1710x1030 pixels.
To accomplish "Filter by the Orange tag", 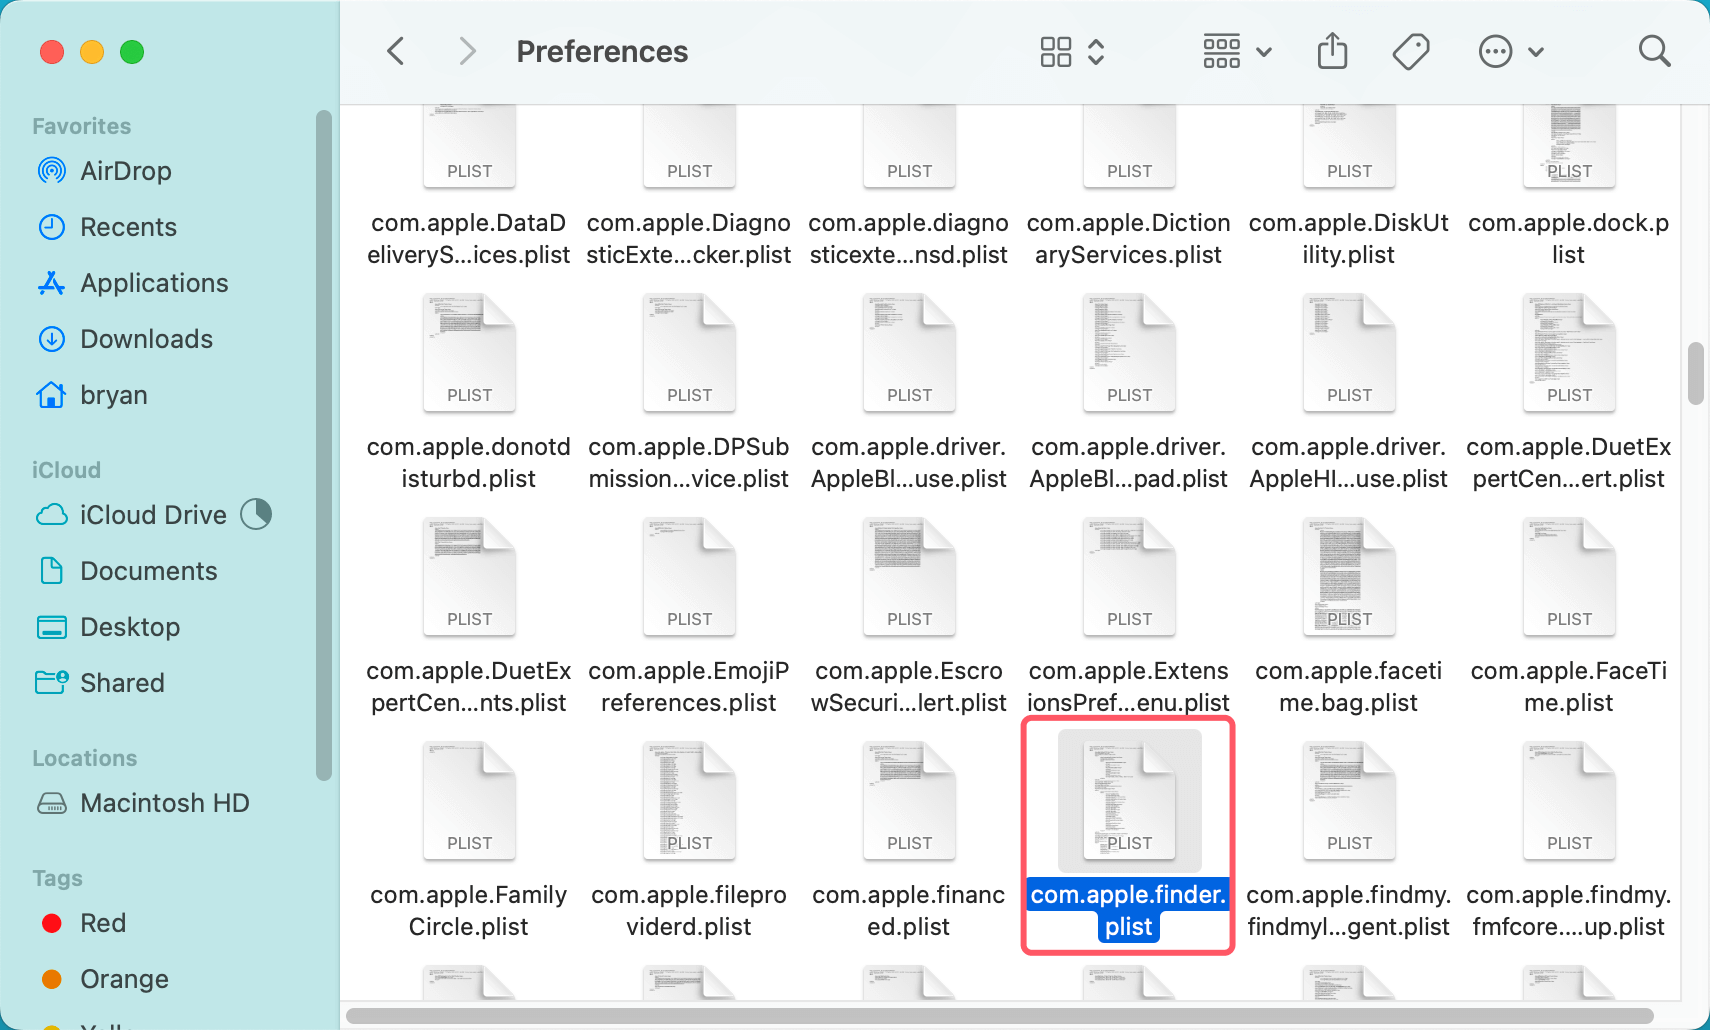I will coord(124,979).
